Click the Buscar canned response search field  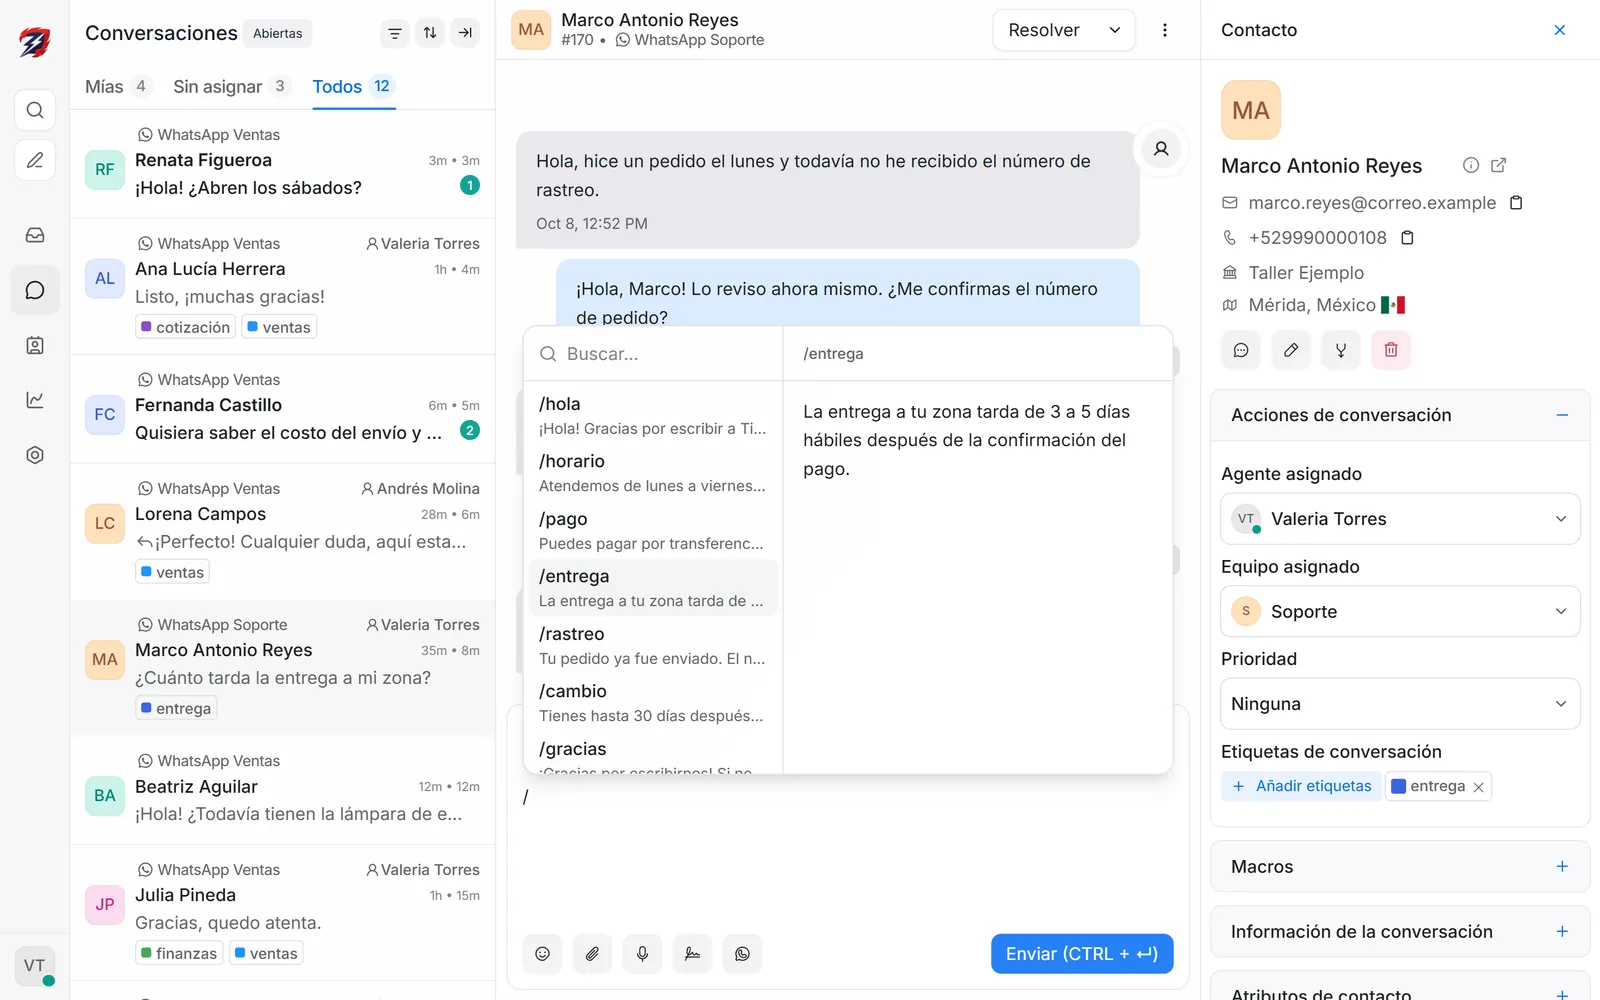tap(653, 354)
